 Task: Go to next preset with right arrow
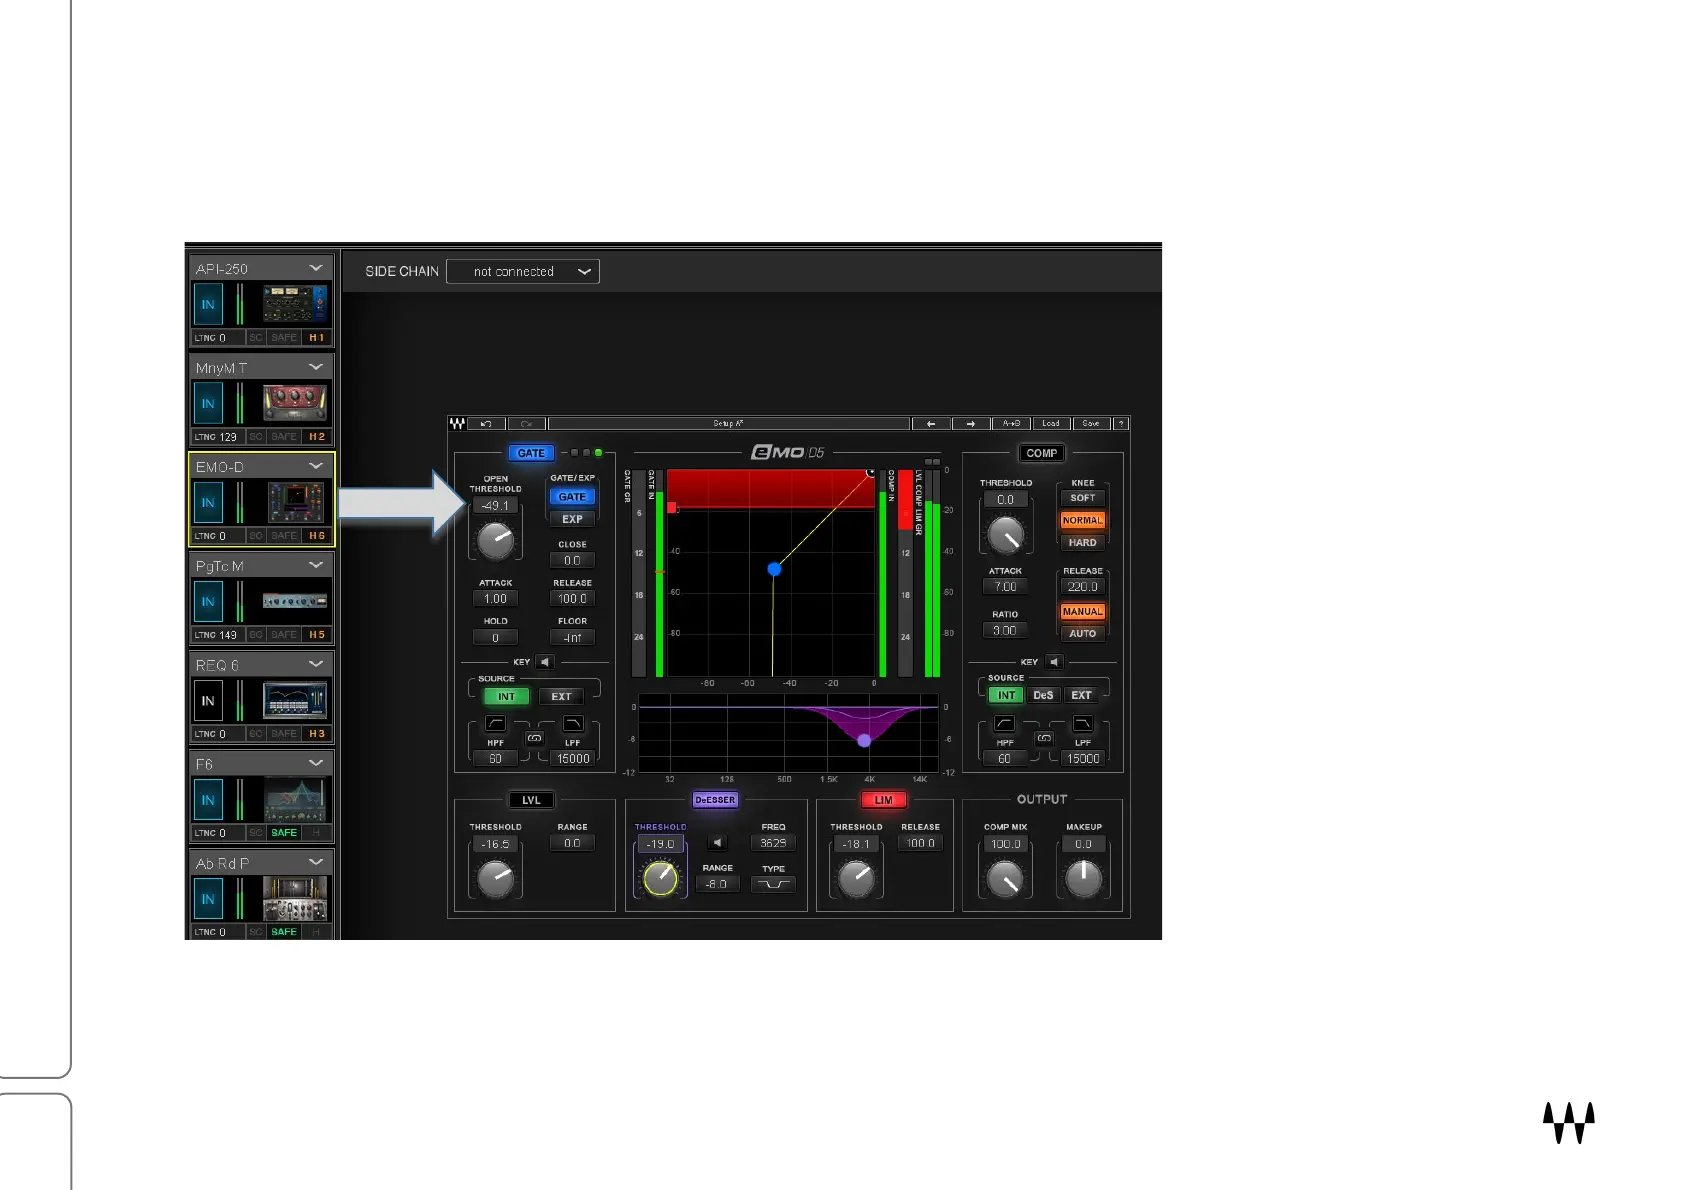coord(971,424)
